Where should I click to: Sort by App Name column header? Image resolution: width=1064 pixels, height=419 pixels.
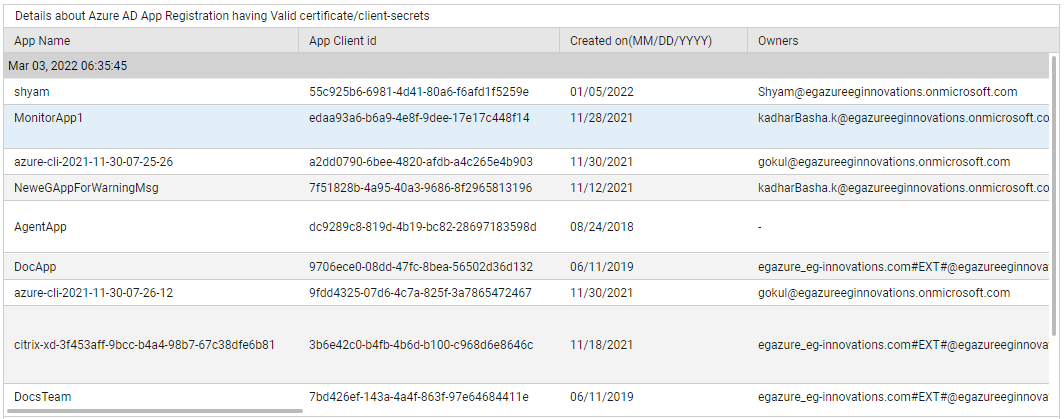[151, 41]
